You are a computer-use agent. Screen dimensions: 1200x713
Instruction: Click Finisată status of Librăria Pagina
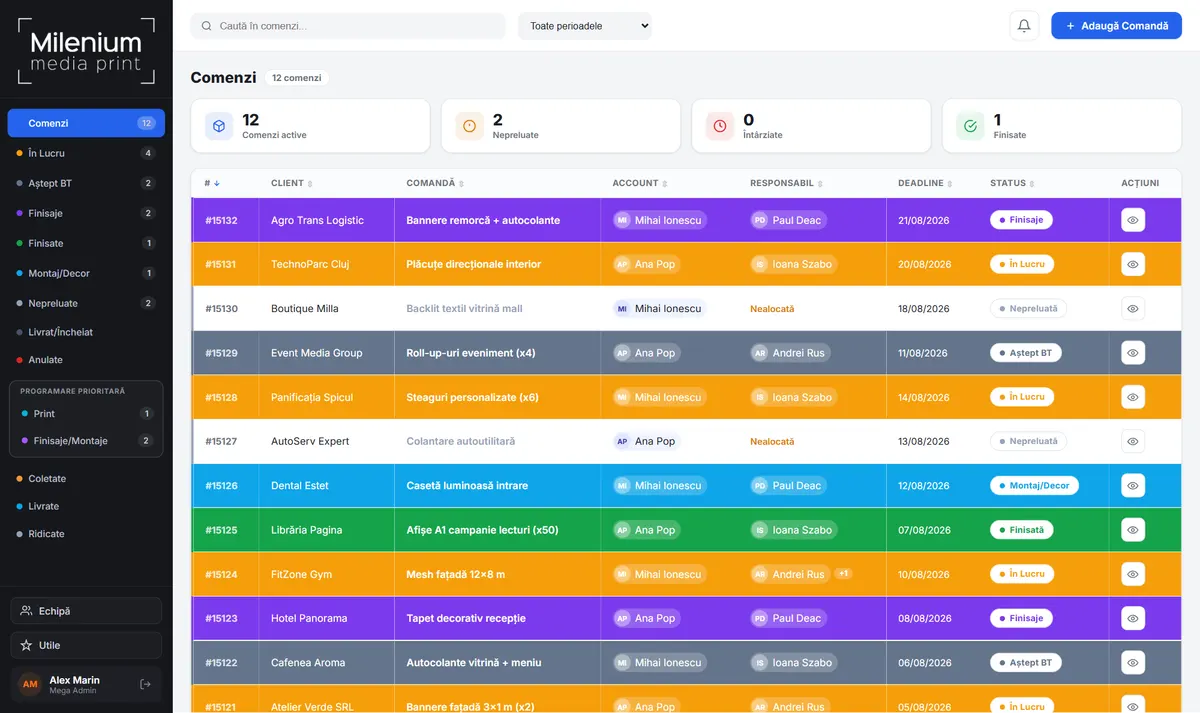pyautogui.click(x=1022, y=530)
